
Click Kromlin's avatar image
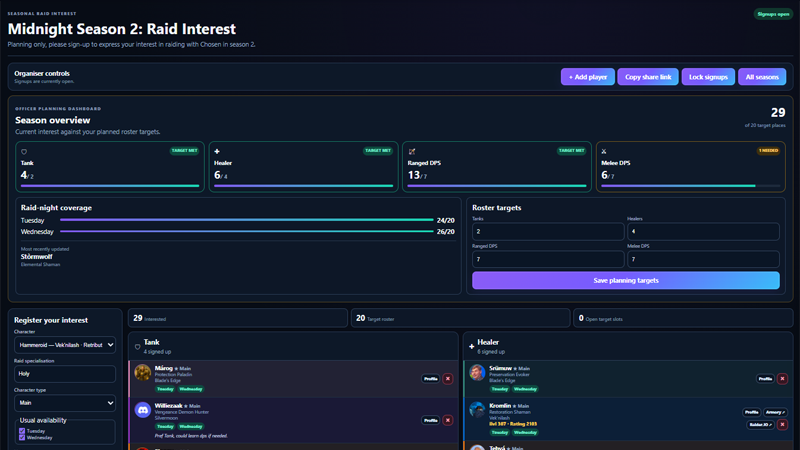pos(477,410)
